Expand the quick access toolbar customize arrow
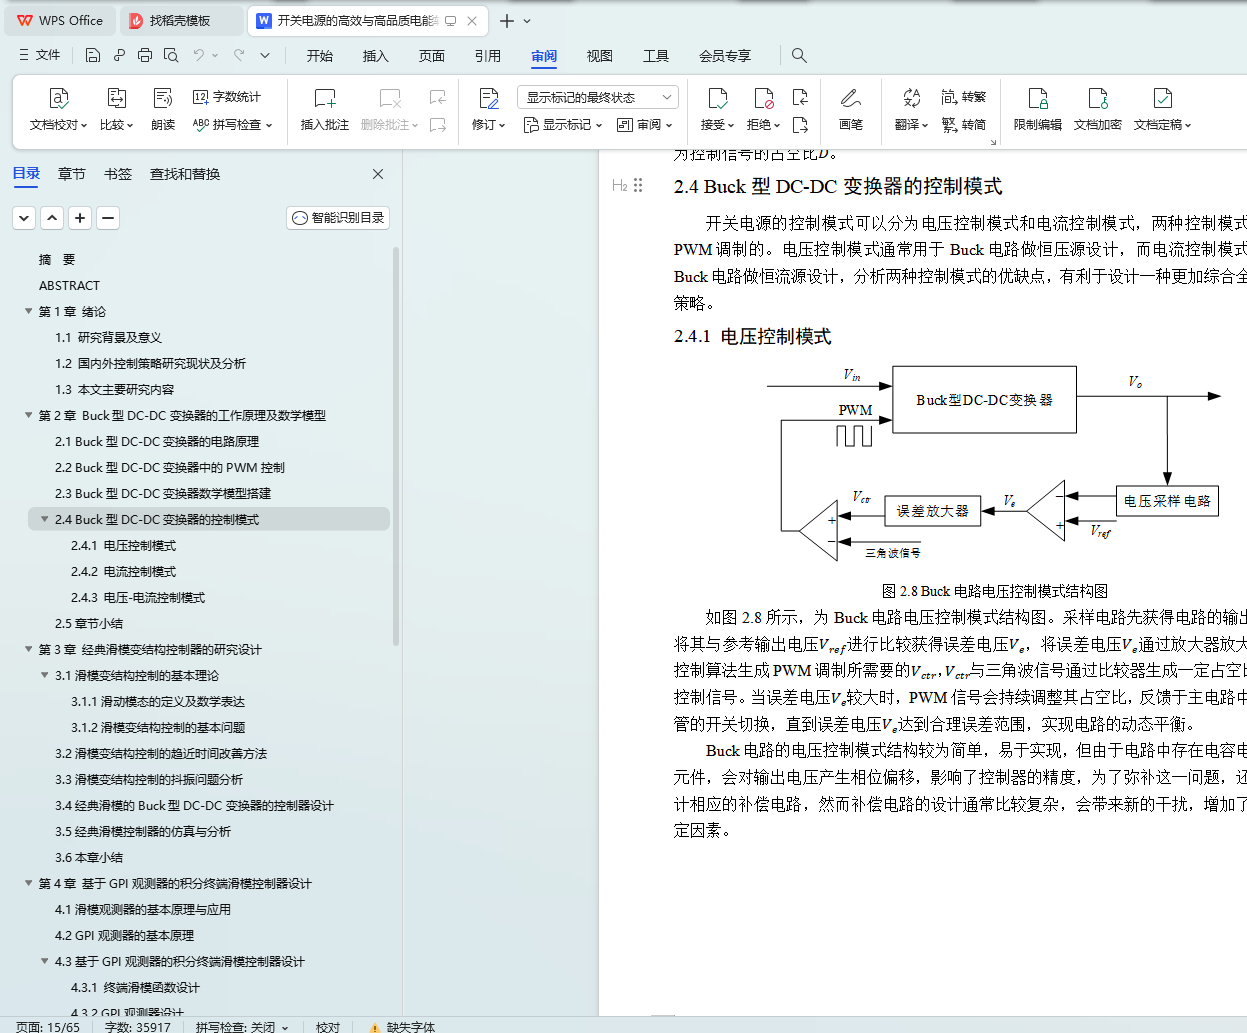Screen dimensions: 1247x1033 pyautogui.click(x=265, y=55)
